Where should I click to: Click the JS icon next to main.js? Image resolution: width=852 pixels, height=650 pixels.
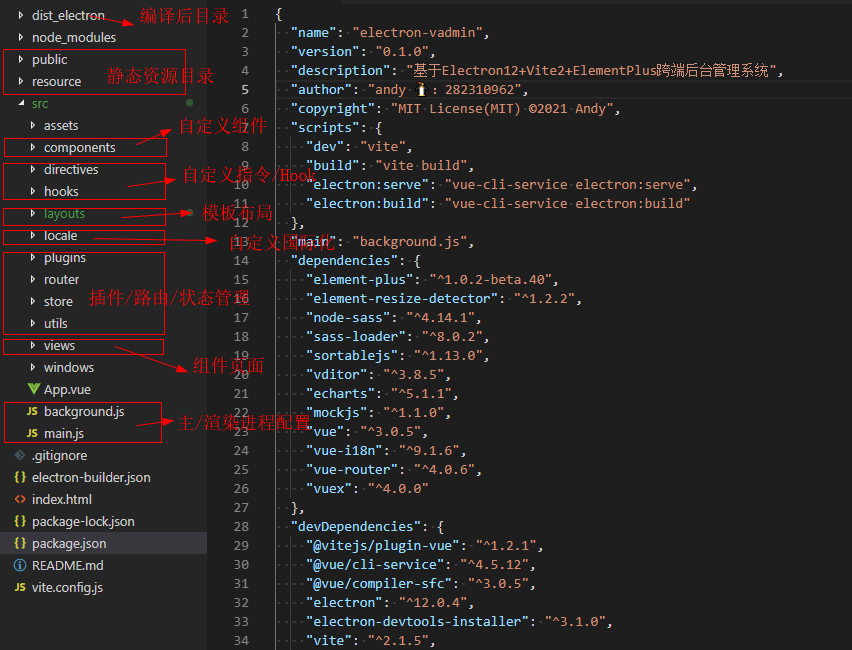coord(32,434)
